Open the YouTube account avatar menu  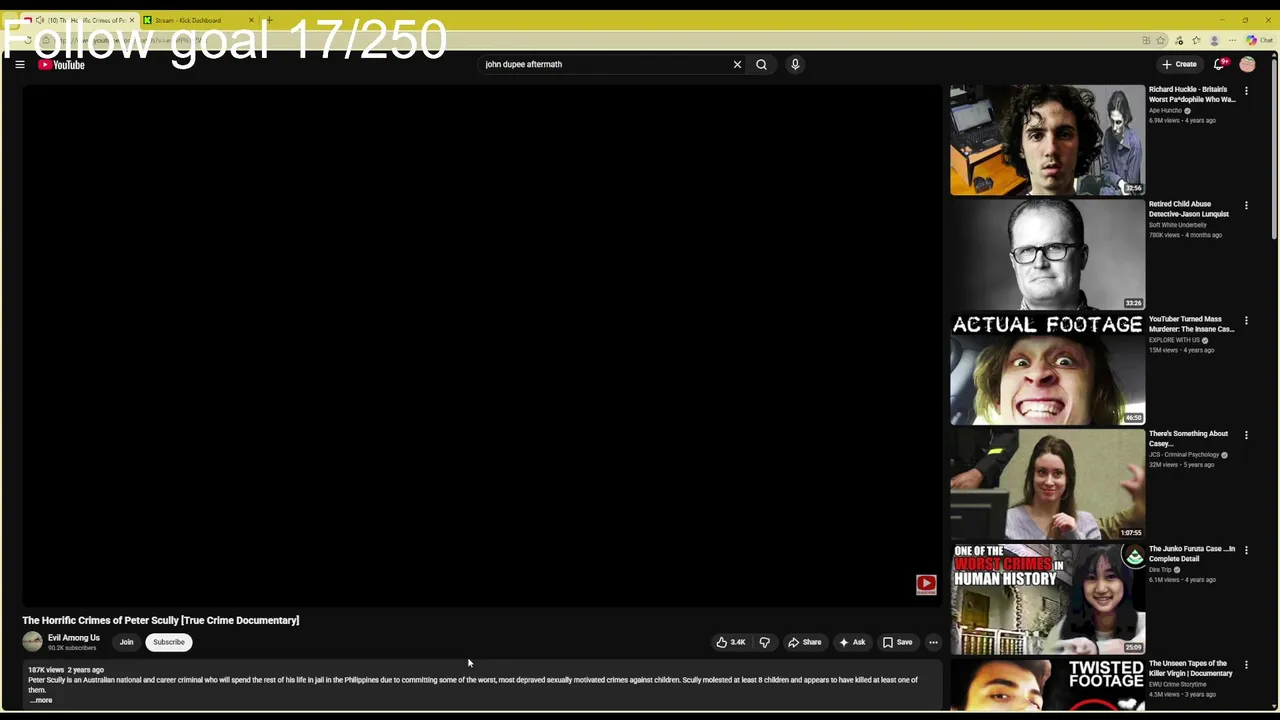point(1247,64)
